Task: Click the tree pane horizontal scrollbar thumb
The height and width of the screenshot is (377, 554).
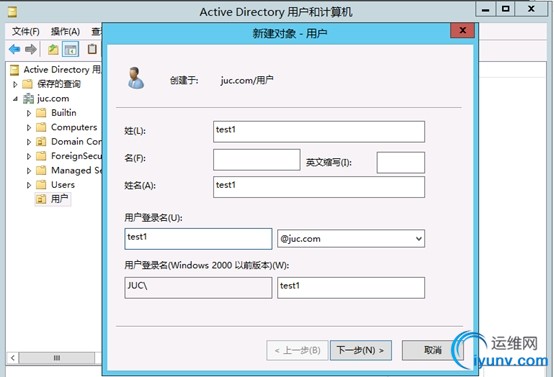Action: click(x=57, y=358)
